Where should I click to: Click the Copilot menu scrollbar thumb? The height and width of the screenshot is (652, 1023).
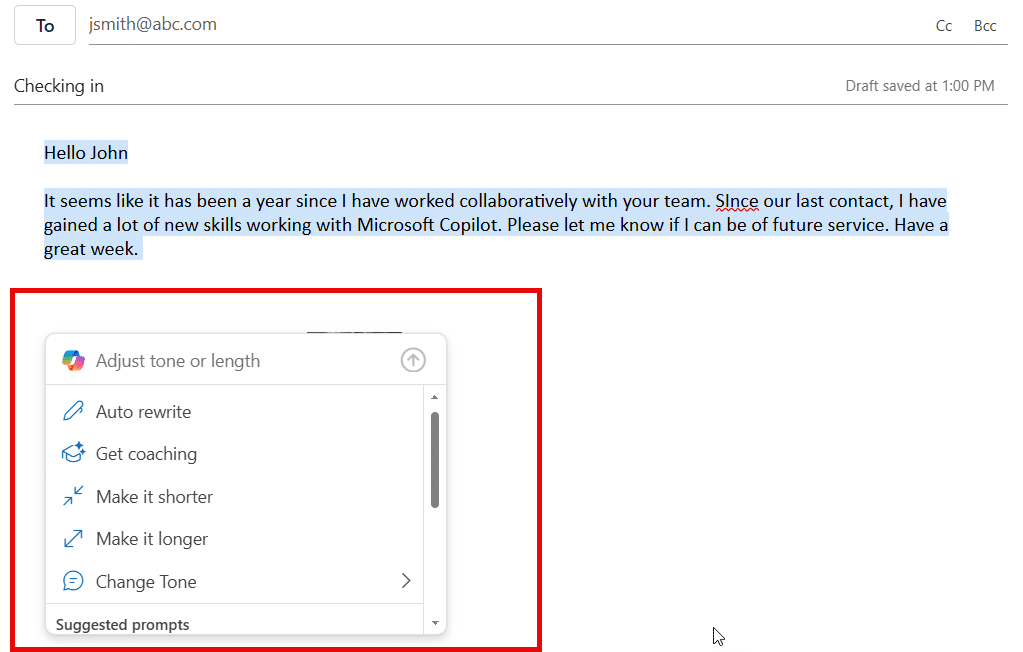[435, 459]
